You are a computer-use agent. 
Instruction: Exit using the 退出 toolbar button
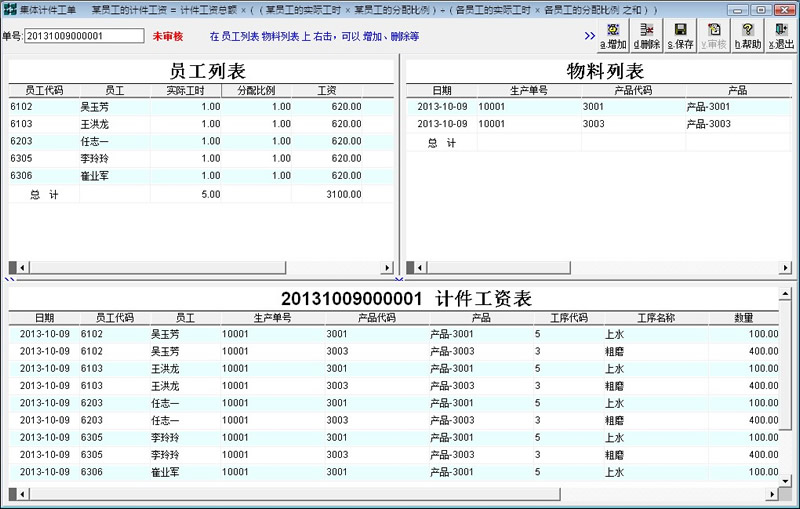click(x=781, y=37)
